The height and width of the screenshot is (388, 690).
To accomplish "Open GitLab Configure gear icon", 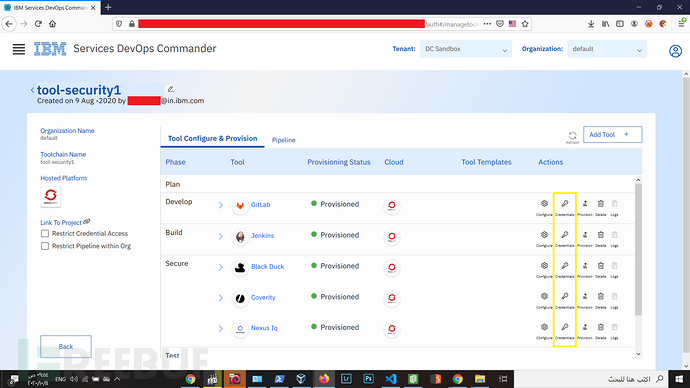I will (x=544, y=204).
